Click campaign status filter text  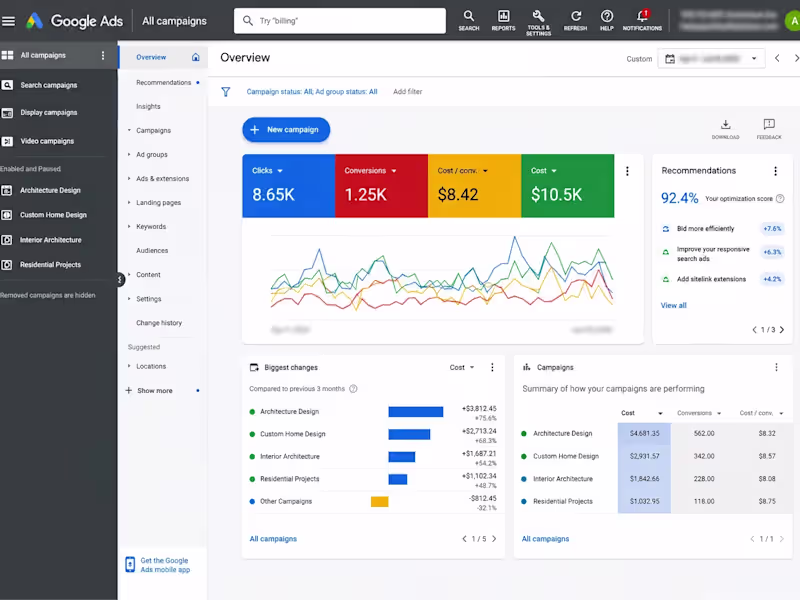(312, 92)
